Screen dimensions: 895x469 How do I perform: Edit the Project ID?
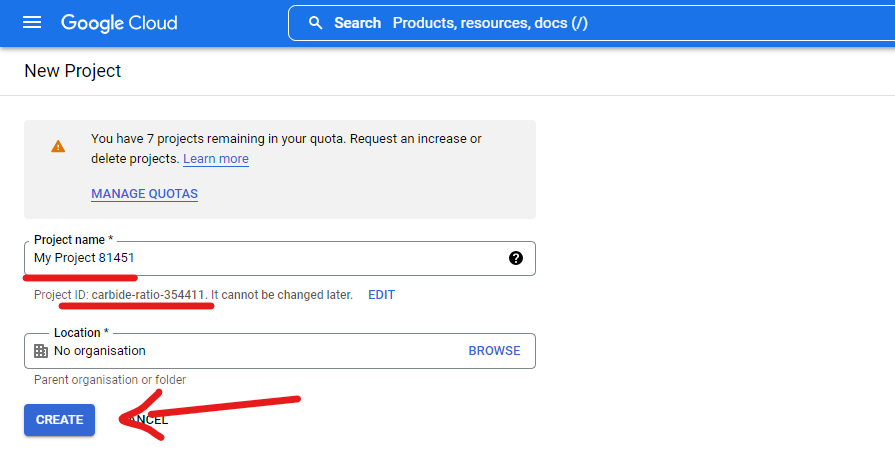coord(381,295)
